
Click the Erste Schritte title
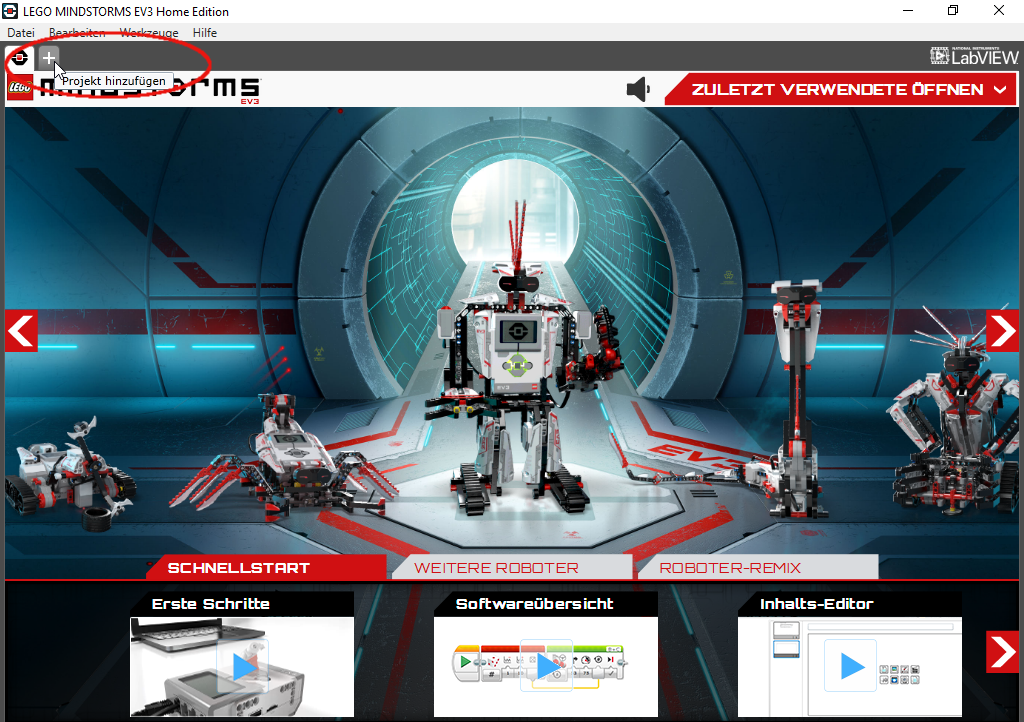tap(210, 604)
